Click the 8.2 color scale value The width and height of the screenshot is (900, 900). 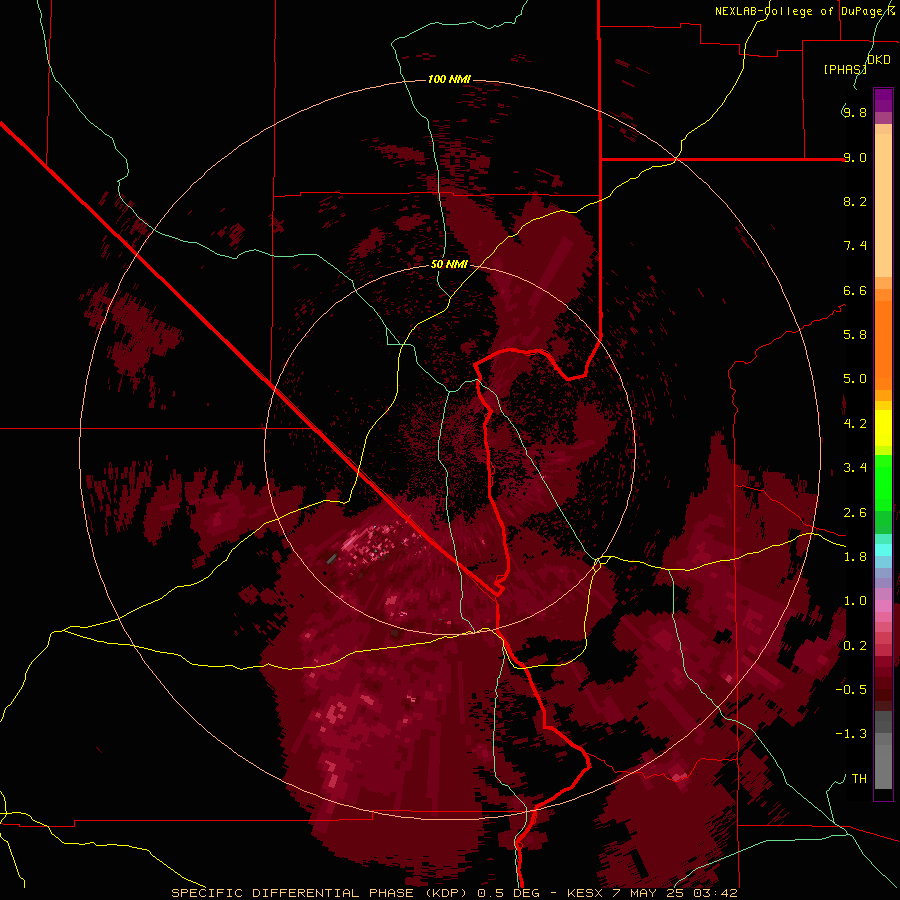pyautogui.click(x=855, y=201)
